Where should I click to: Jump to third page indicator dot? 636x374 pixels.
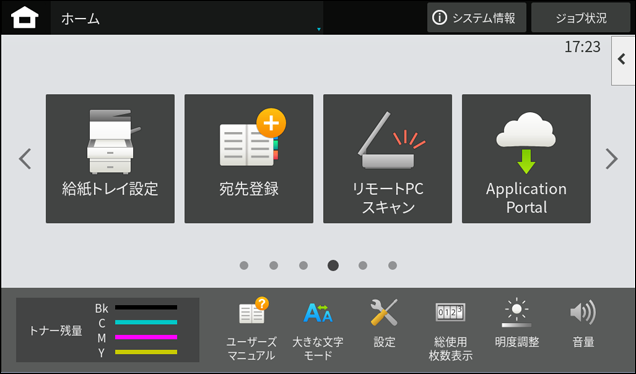tap(303, 265)
